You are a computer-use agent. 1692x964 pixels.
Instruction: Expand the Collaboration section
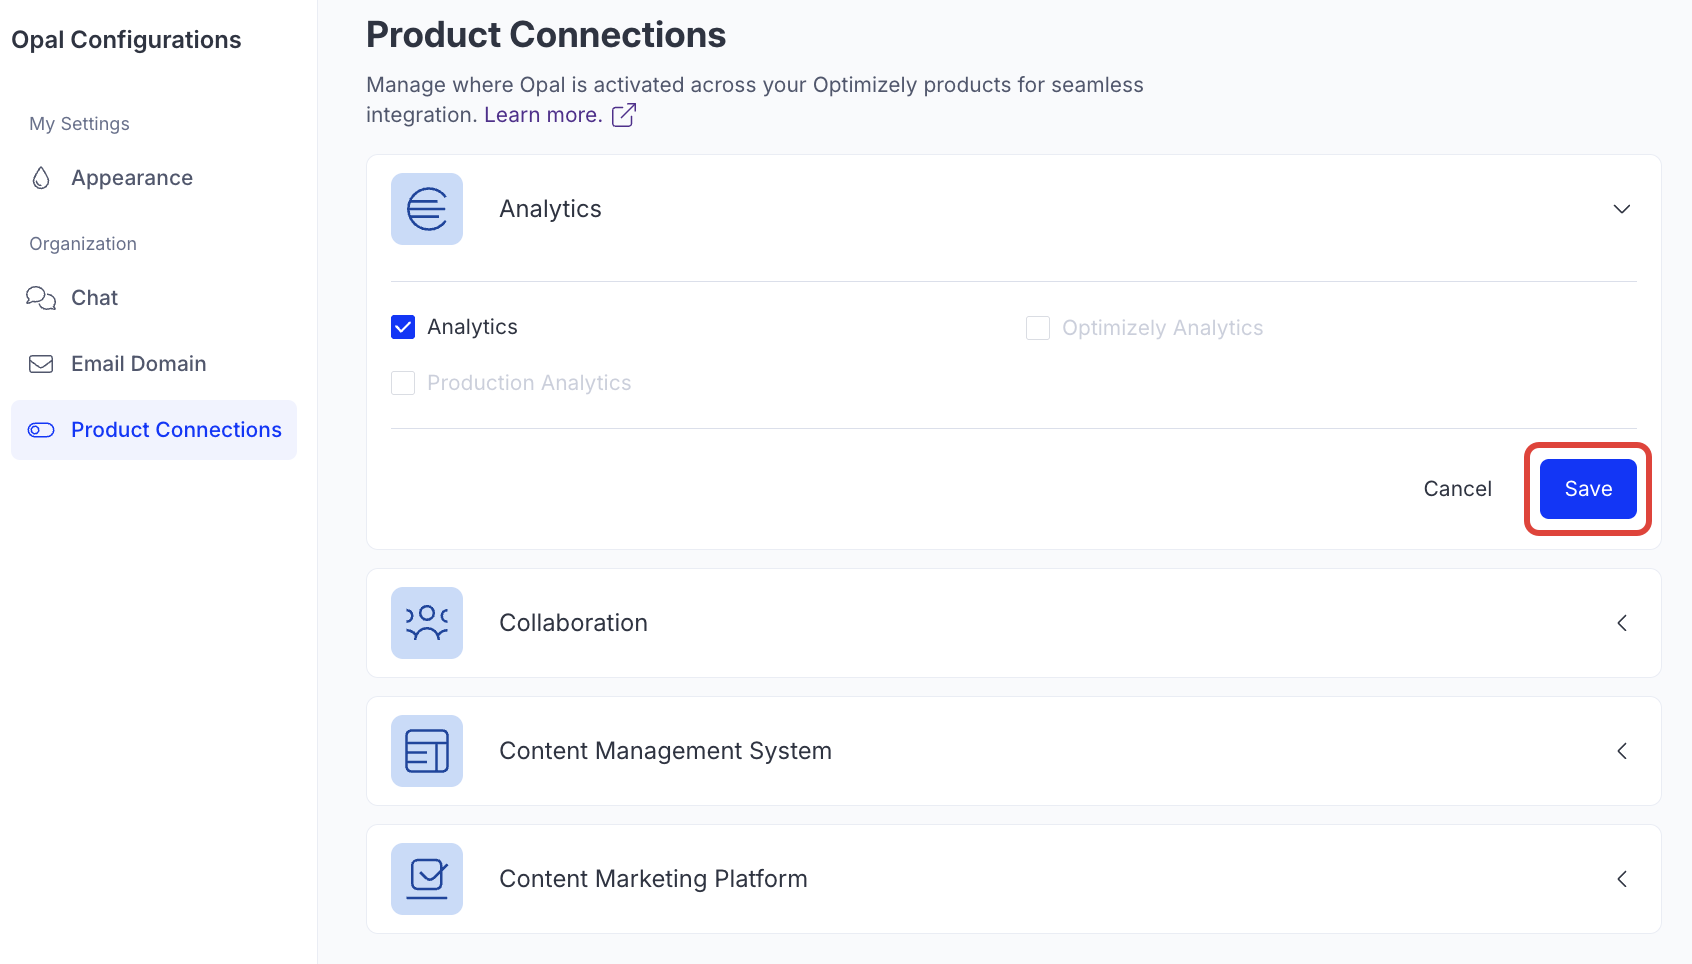(1622, 623)
